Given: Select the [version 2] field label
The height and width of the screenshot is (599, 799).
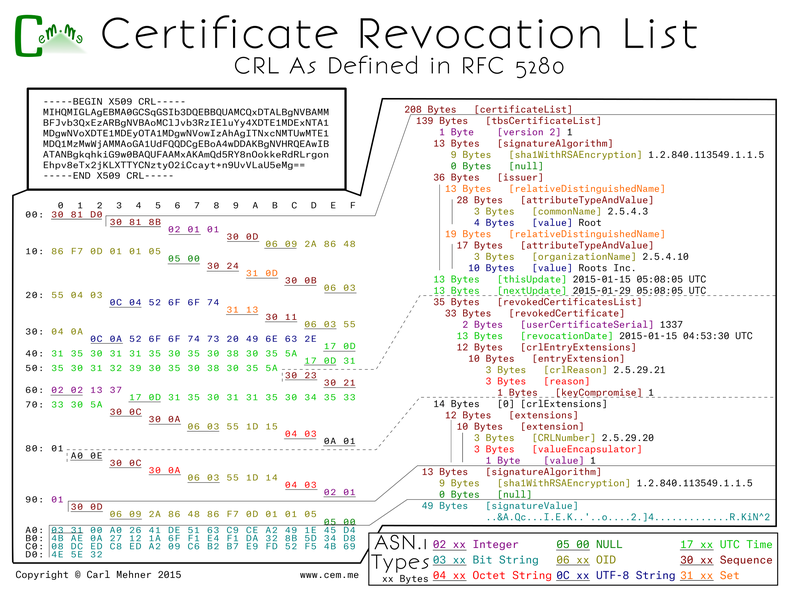Looking at the screenshot, I should point(529,132).
